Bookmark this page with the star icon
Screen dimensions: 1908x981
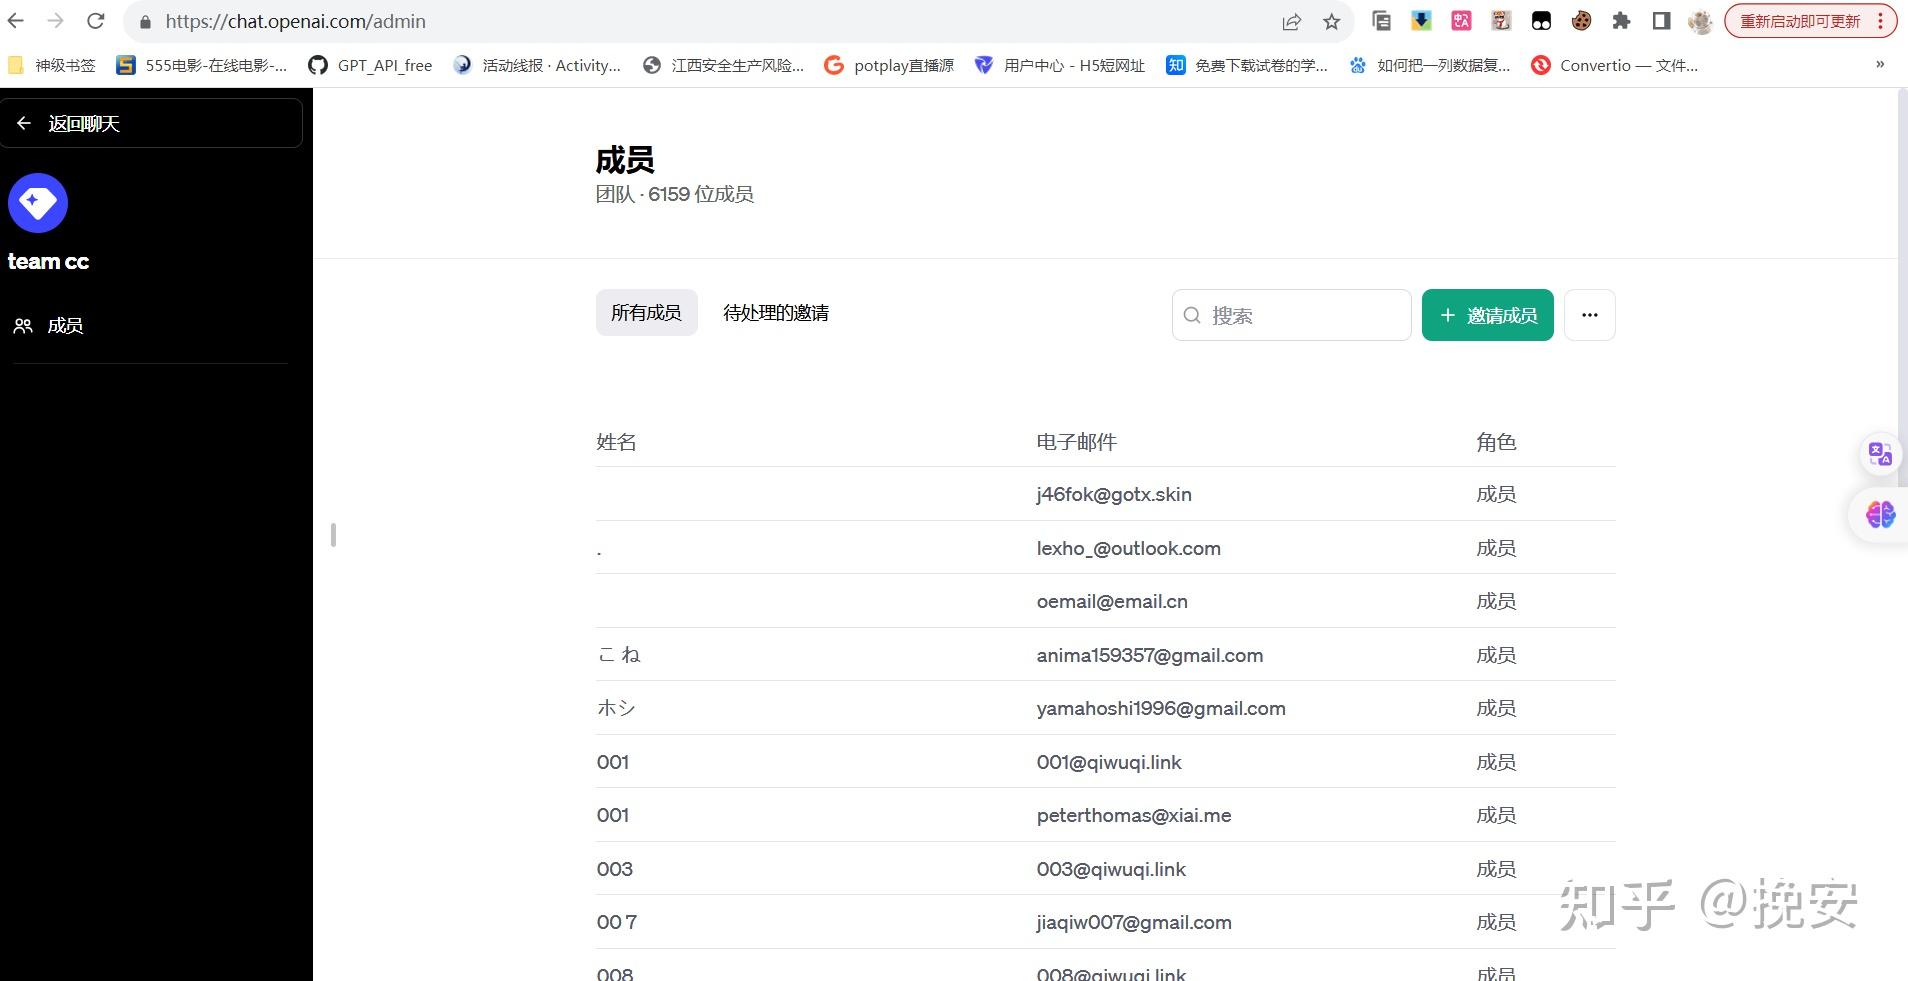1333,20
